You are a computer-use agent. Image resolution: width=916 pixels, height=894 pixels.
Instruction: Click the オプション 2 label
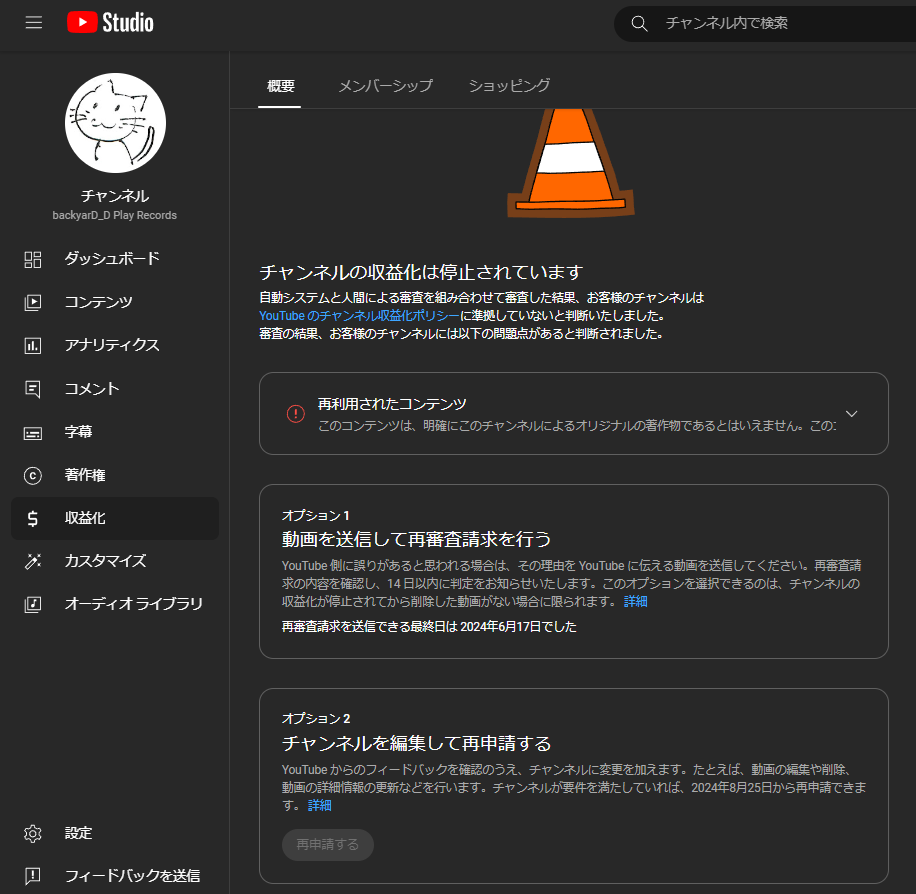316,718
